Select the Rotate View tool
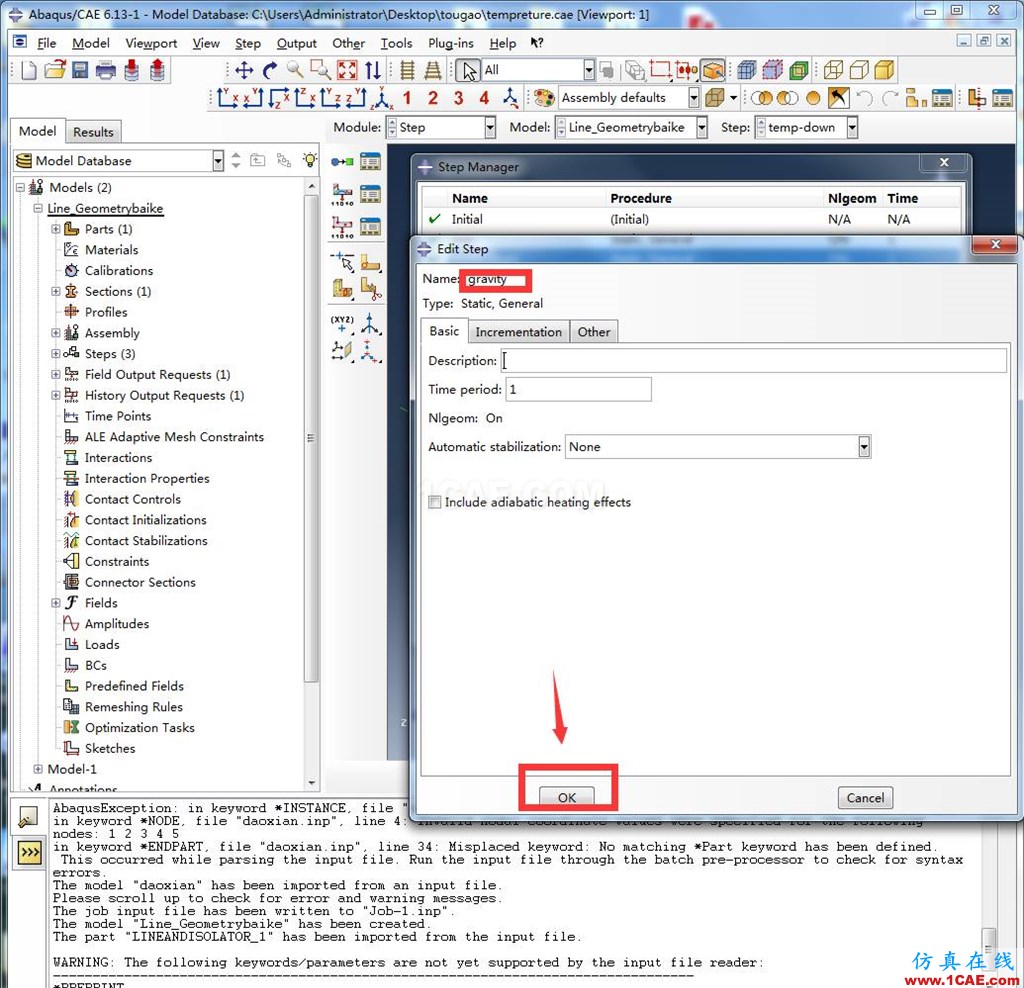Viewport: 1024px width, 988px height. [270, 70]
